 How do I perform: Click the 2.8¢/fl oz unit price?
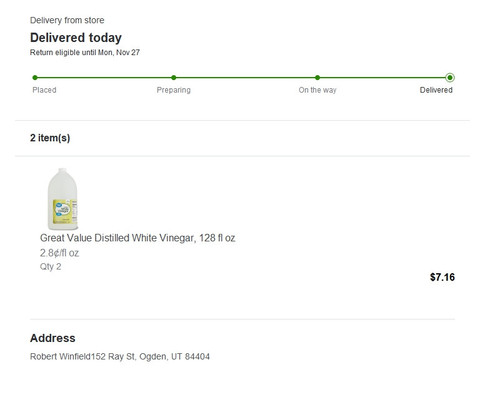[59, 253]
